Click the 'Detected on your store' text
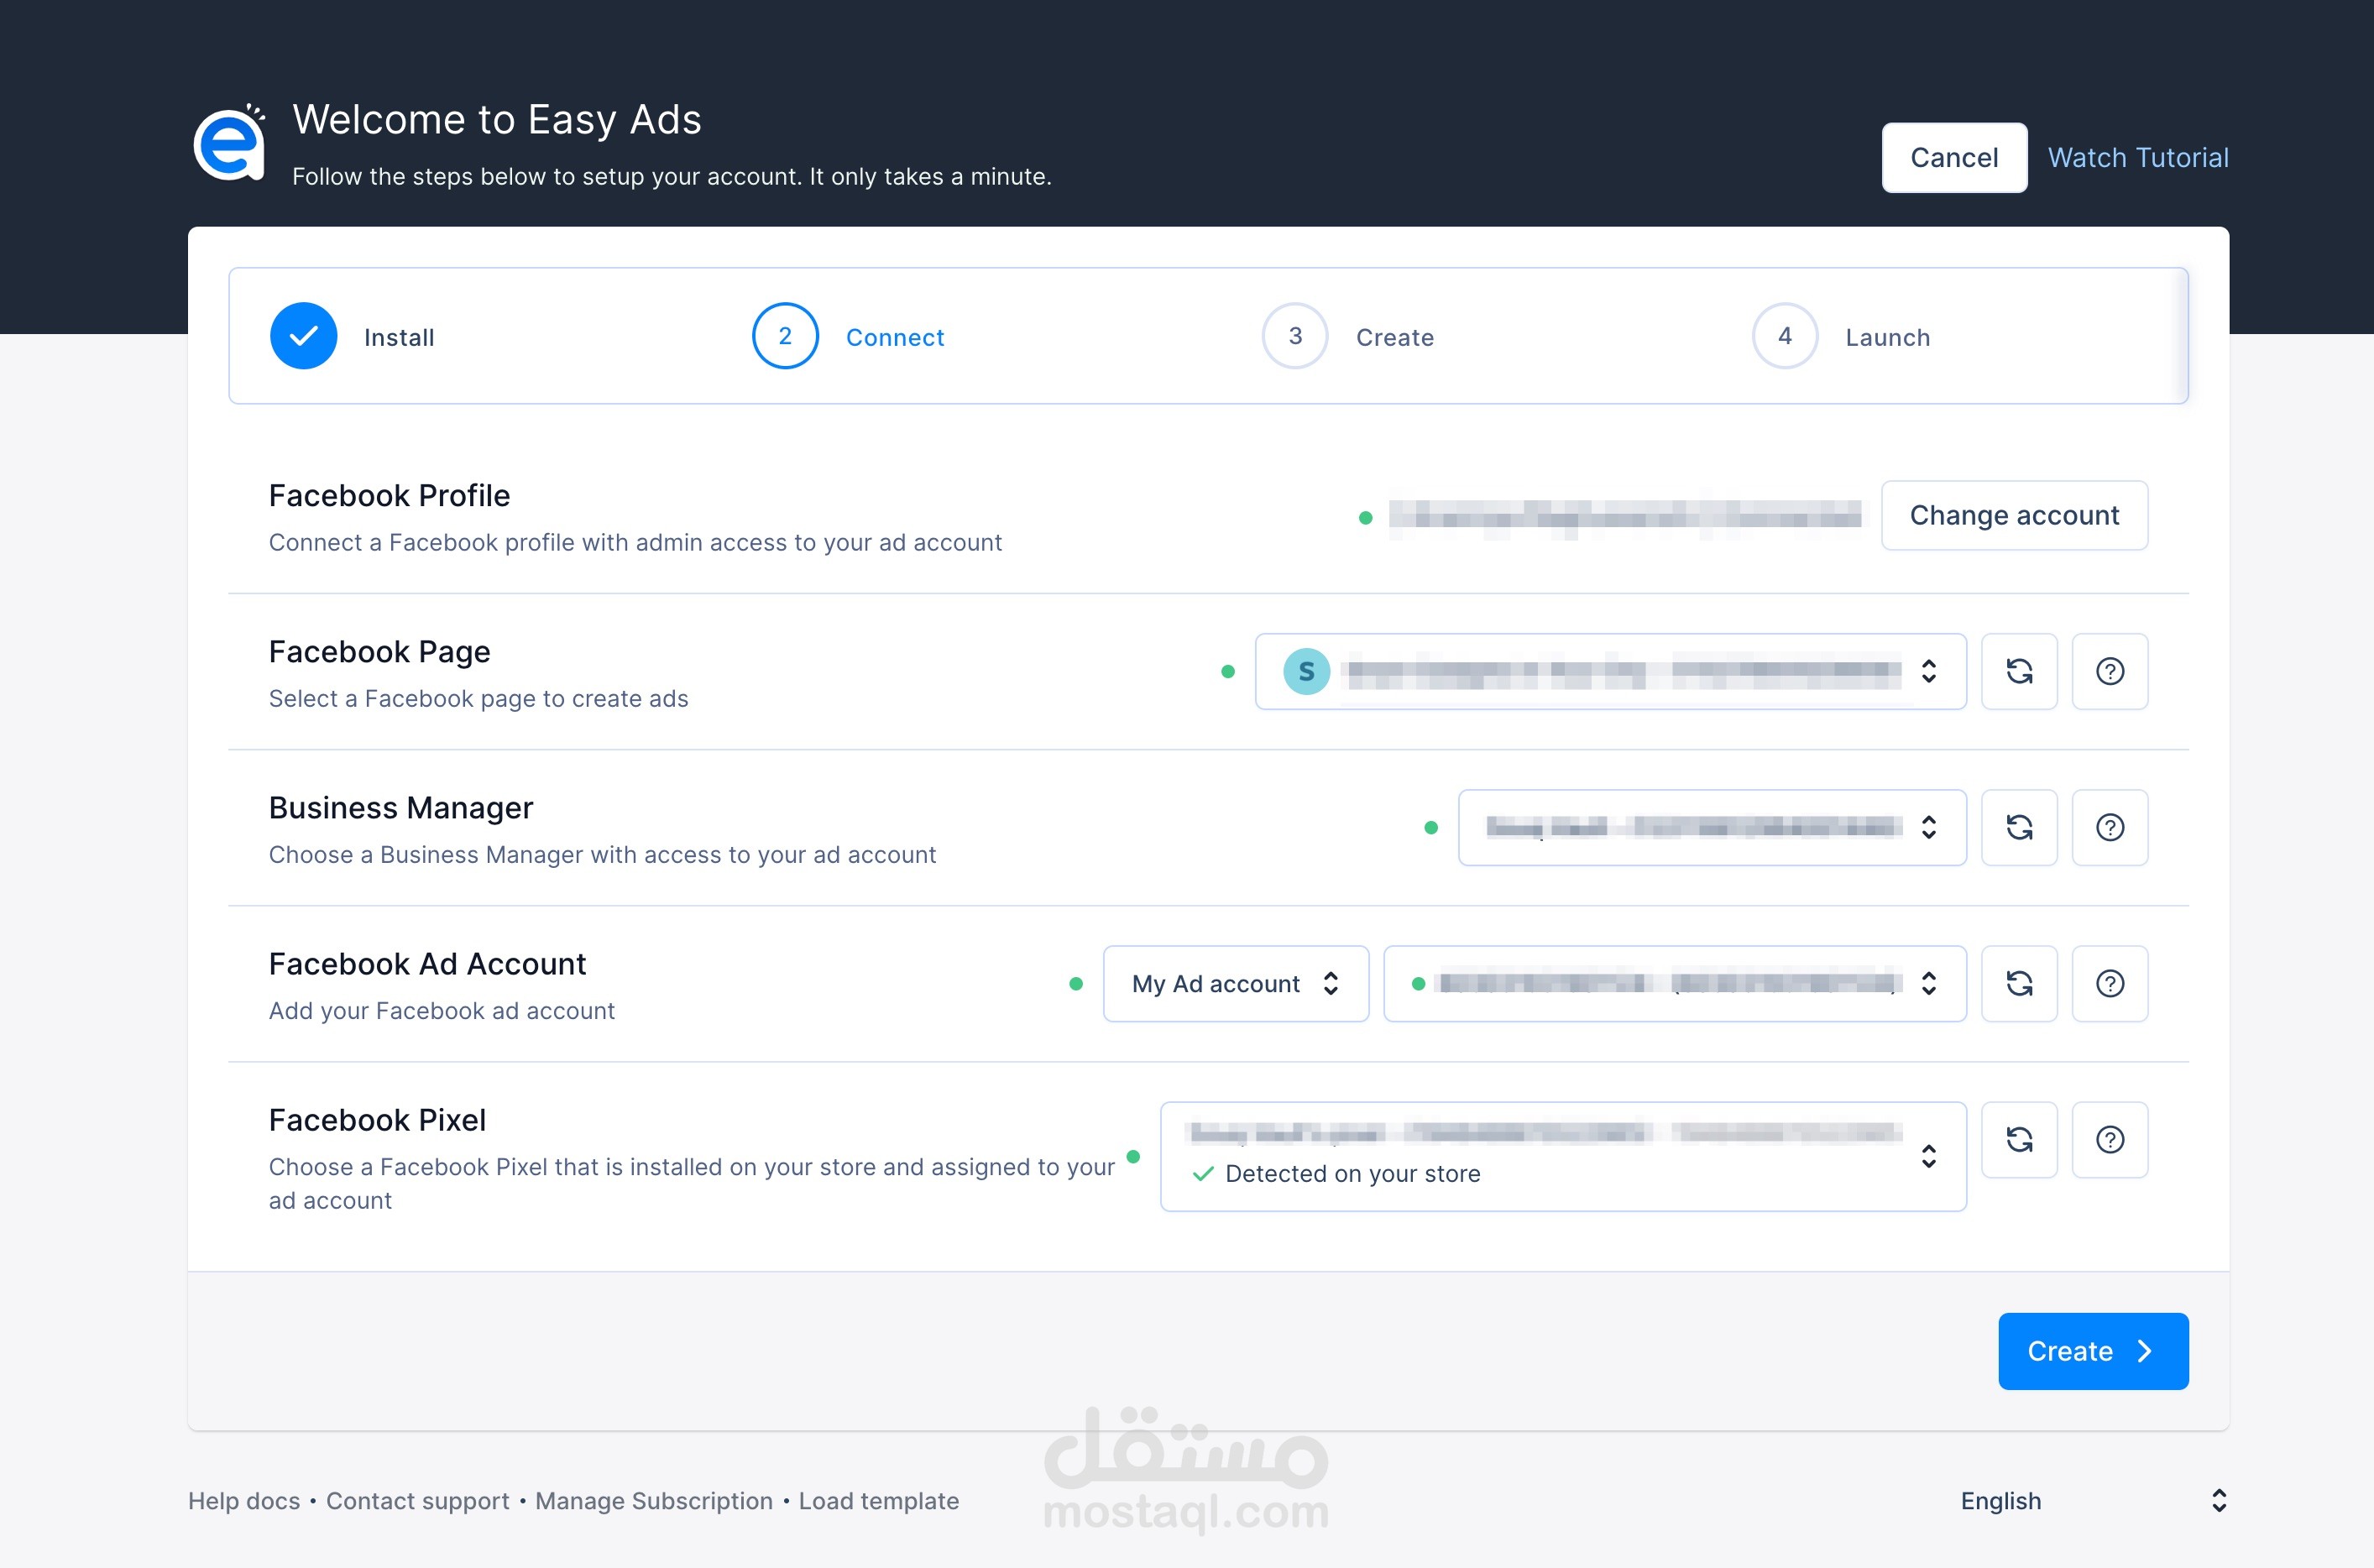 click(1352, 1173)
